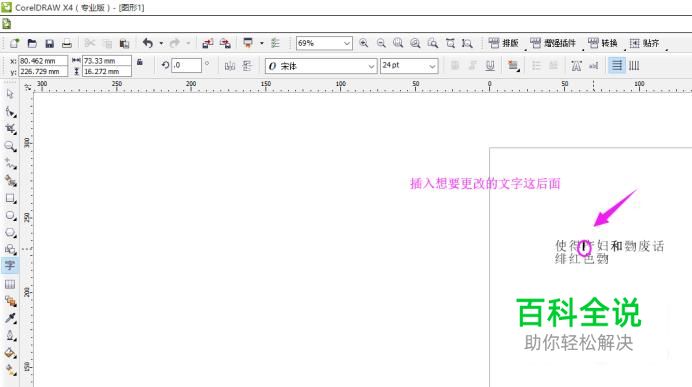Export file icon in toolbar
Viewport: 692px width, 387px height.
click(225, 43)
